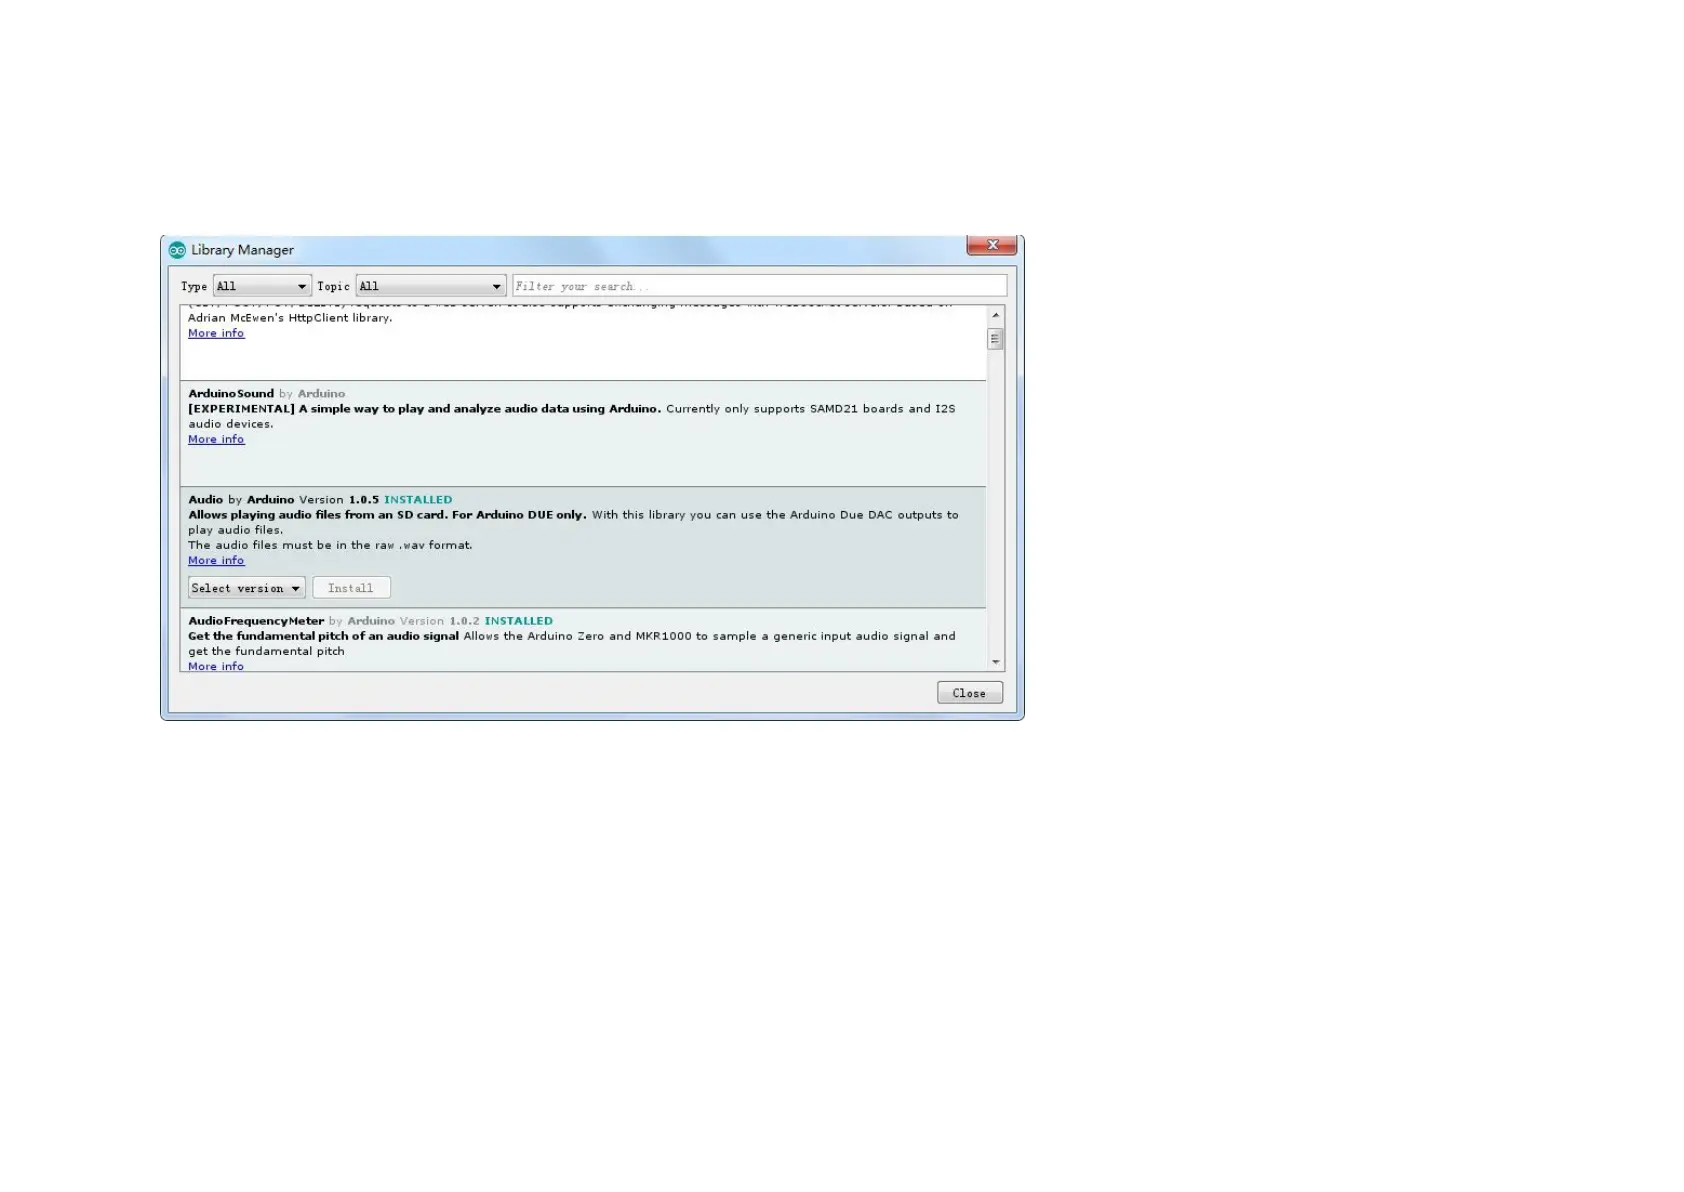Click the scrollbar up arrow

click(x=995, y=315)
